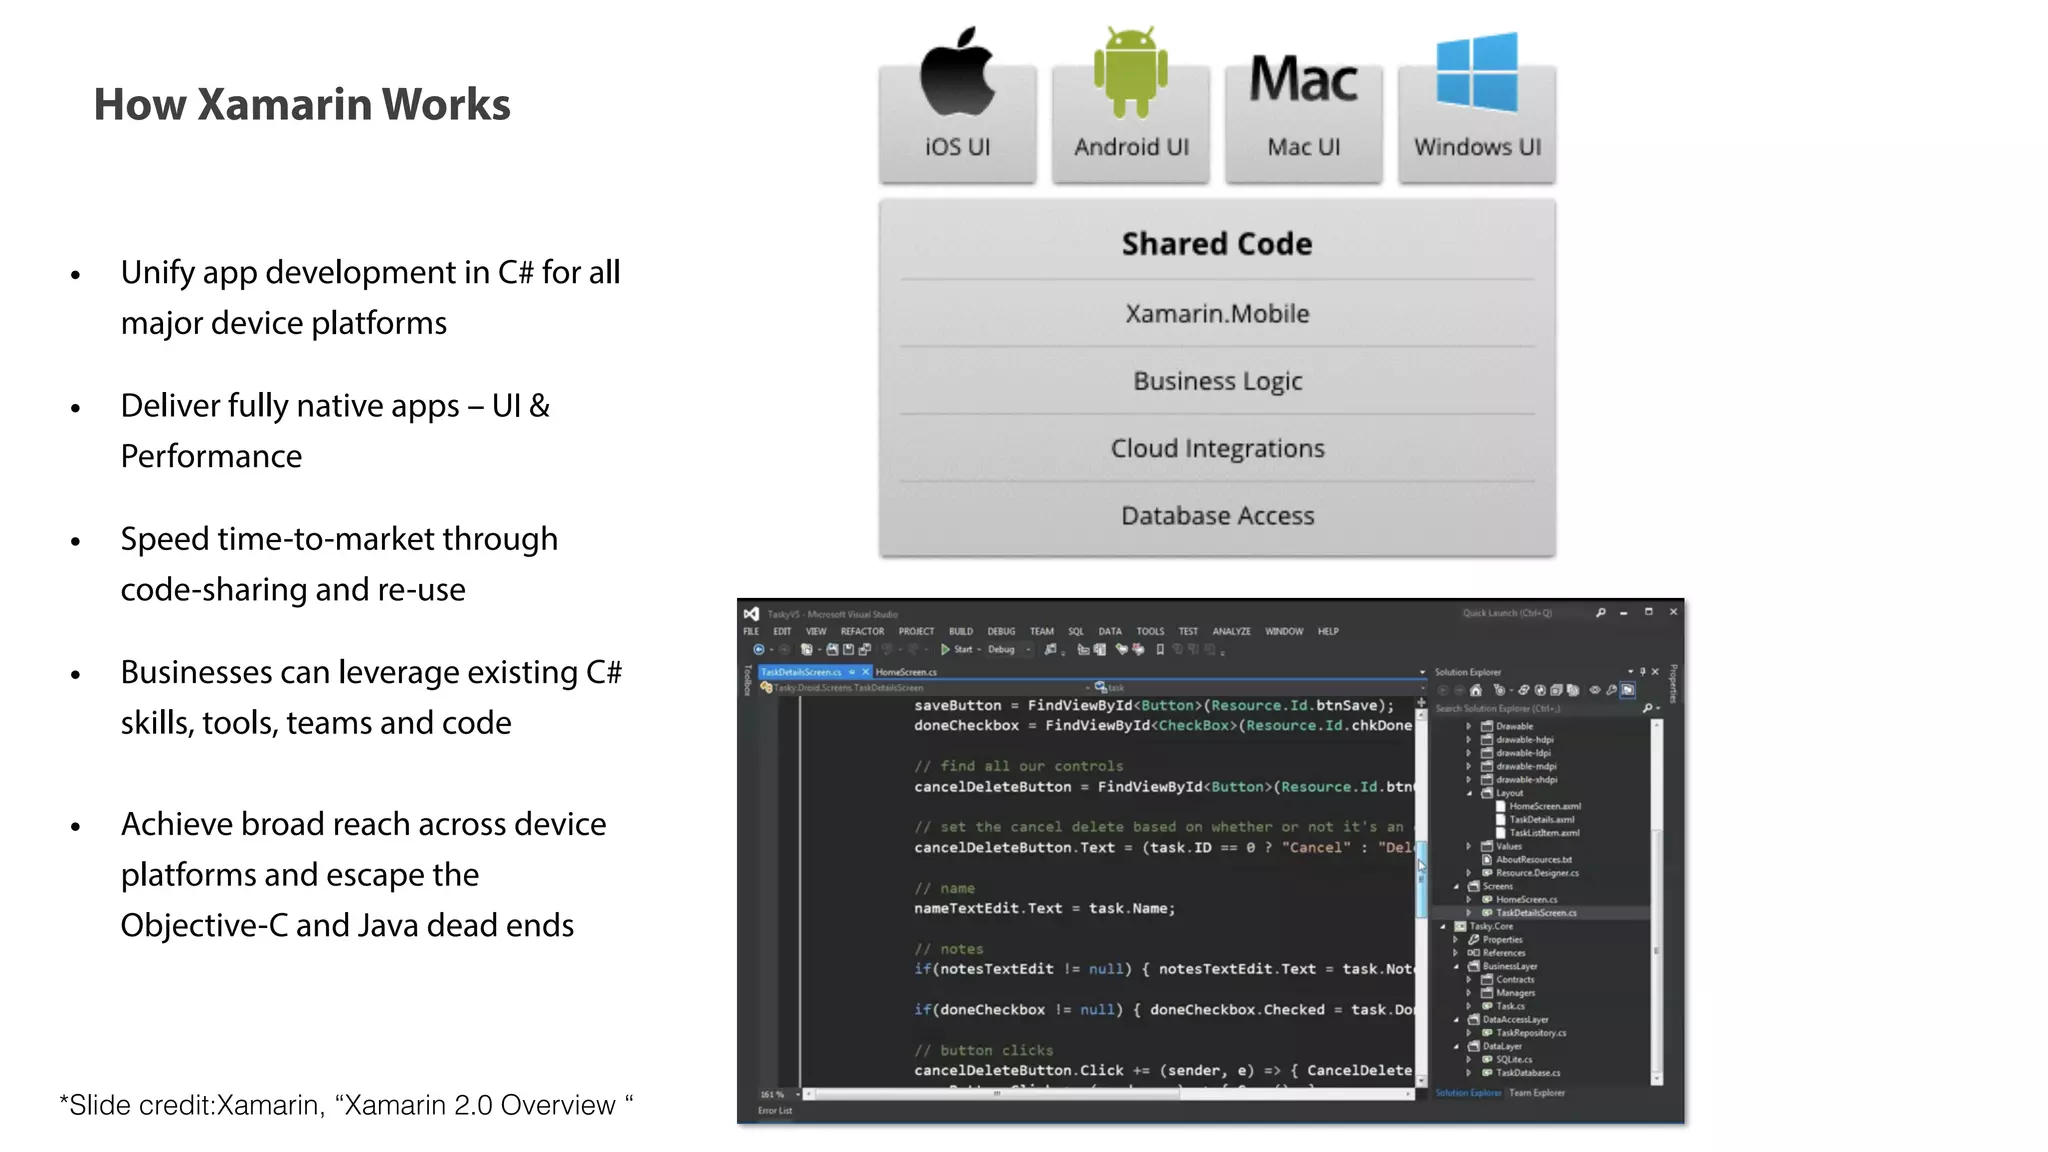Click the Quick Launch magnifier icon
Viewport: 2048px width, 1152px height.
1601,613
